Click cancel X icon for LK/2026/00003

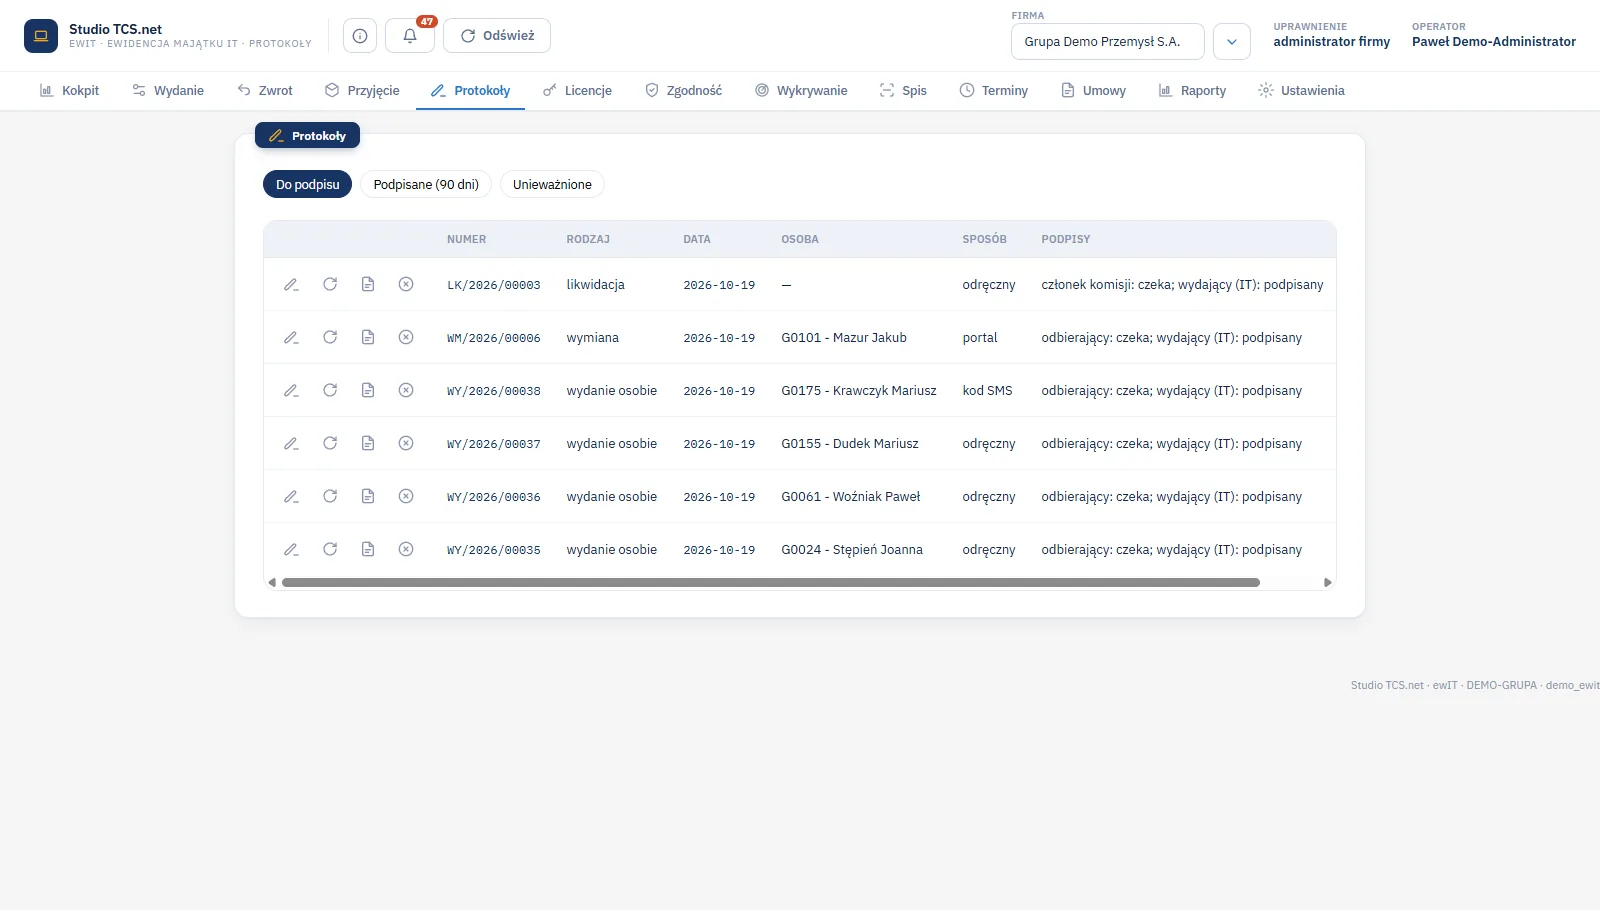tap(406, 284)
